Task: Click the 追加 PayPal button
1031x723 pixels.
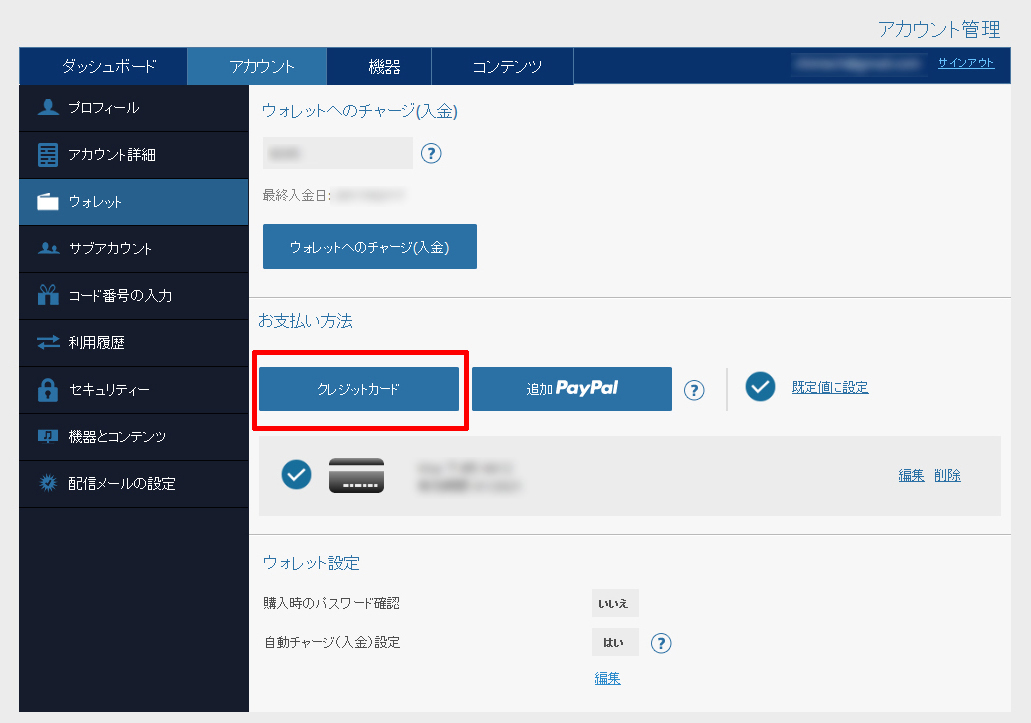Action: [572, 389]
